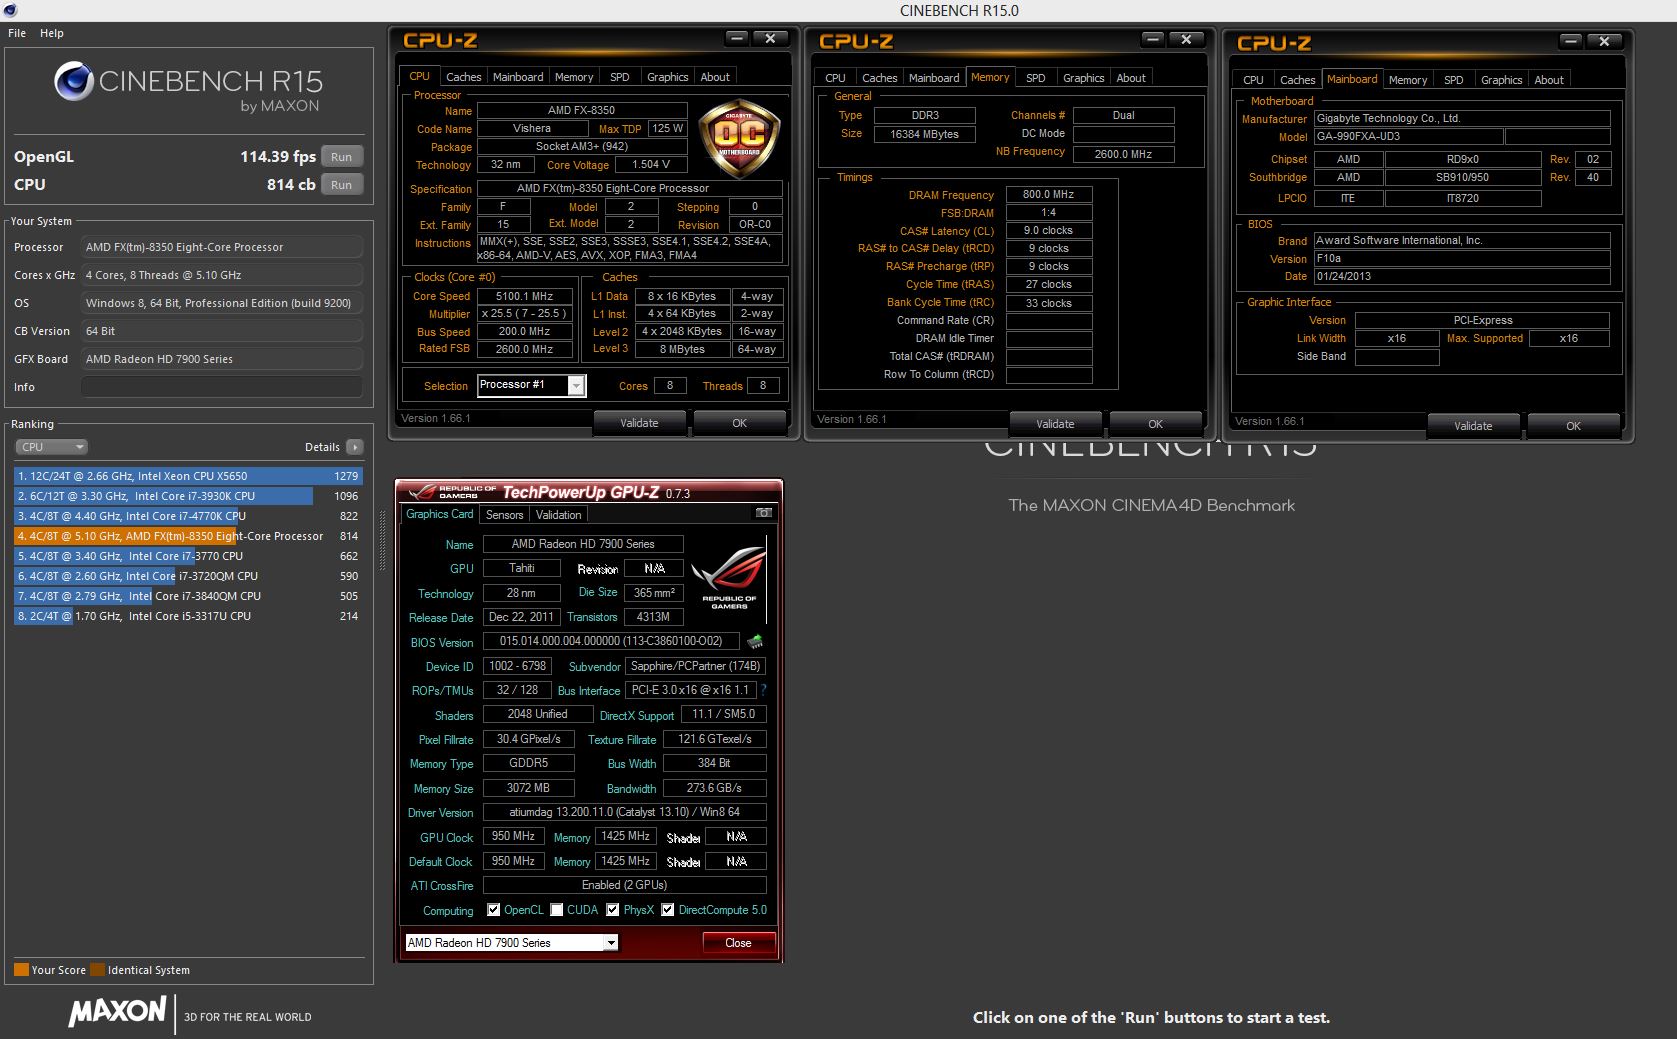Open SPD tab in the CPU-Z Memory window
This screenshot has width=1677, height=1039.
[x=1036, y=78]
